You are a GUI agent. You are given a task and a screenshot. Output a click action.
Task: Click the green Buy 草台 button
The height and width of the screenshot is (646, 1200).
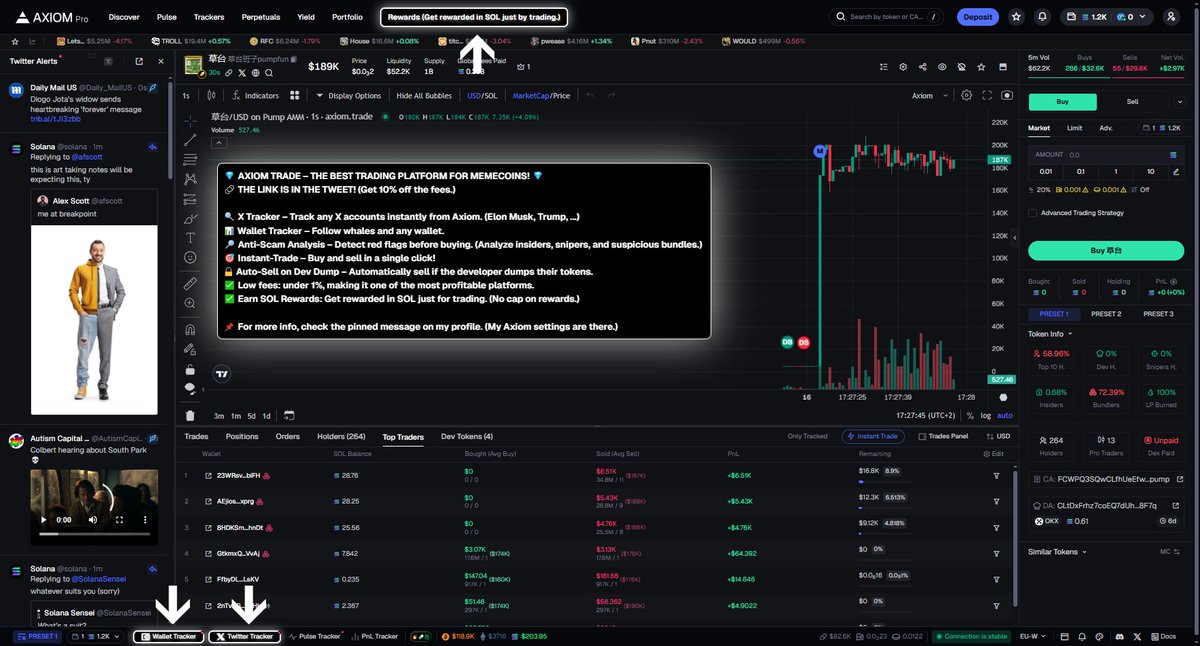click(1106, 250)
